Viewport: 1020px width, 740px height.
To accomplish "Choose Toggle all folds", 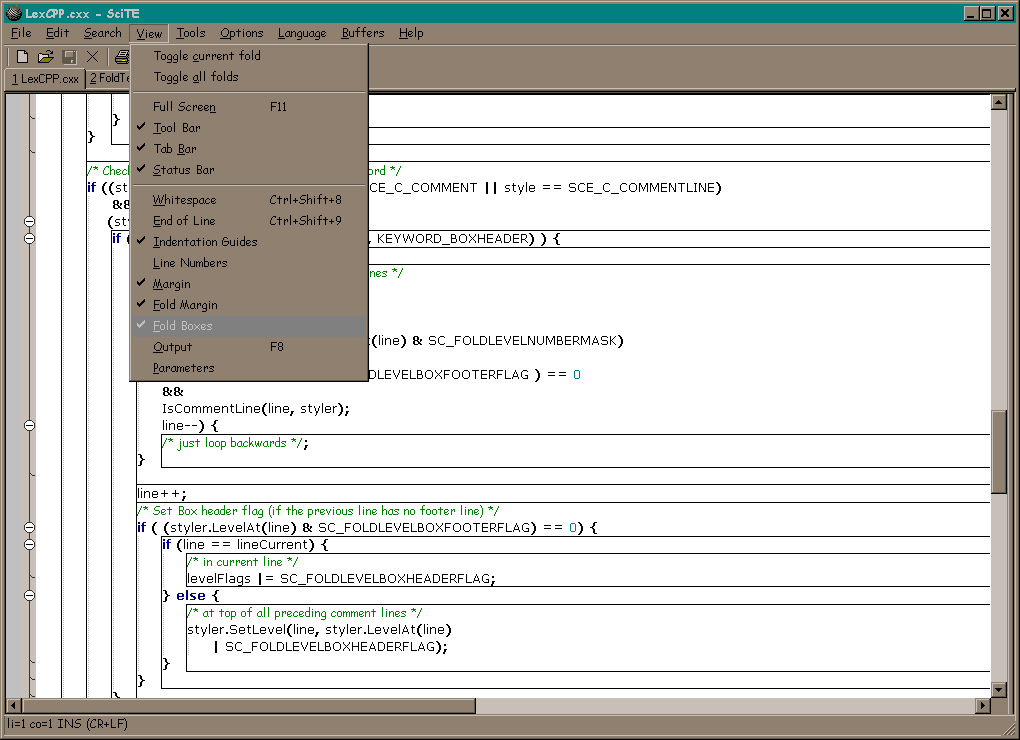I will (196, 77).
